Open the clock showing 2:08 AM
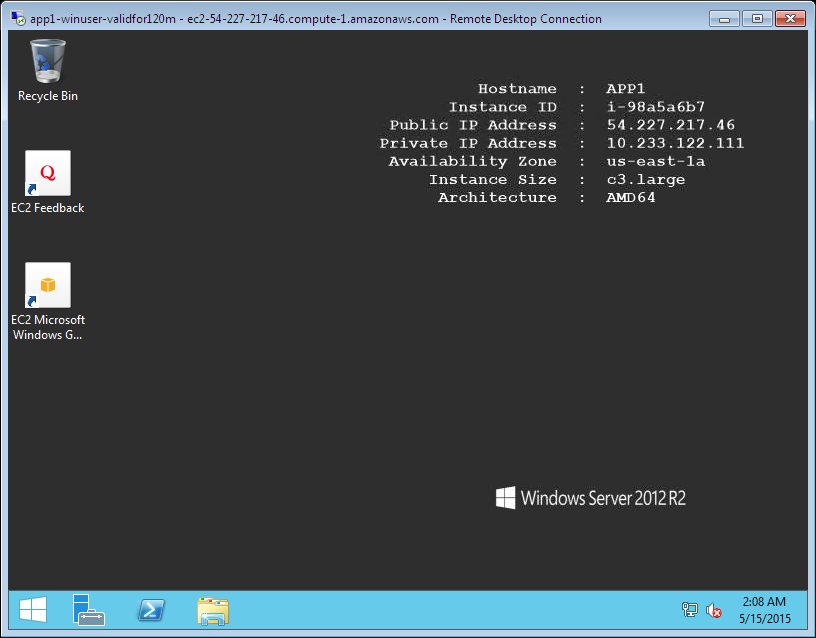 (764, 602)
